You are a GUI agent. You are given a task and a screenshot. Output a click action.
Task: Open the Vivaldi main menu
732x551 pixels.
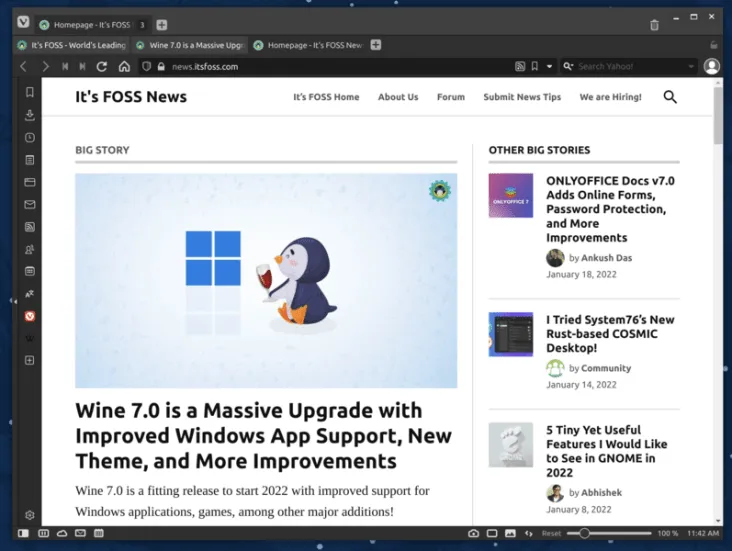point(23,23)
